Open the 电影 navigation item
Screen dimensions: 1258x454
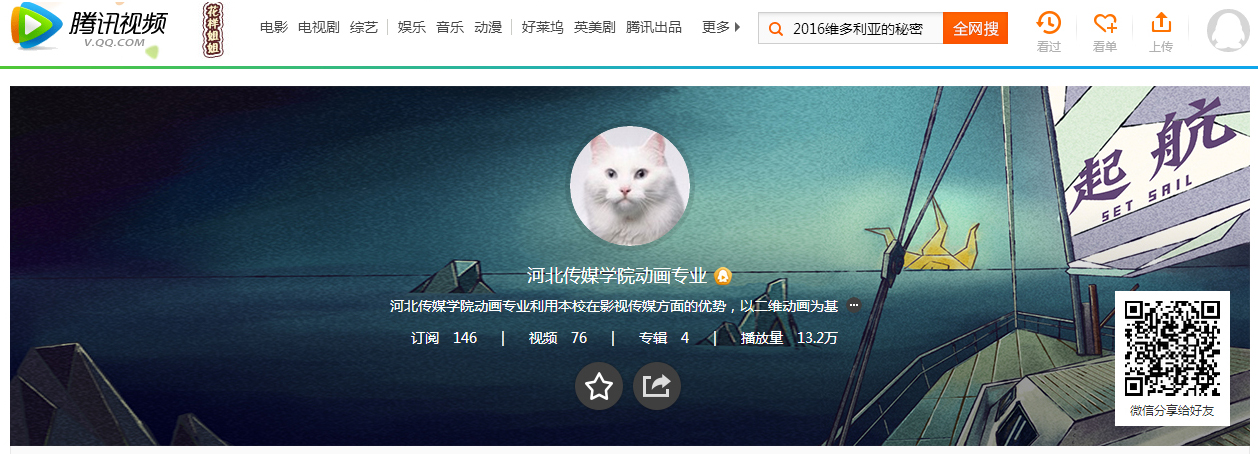coord(274,27)
